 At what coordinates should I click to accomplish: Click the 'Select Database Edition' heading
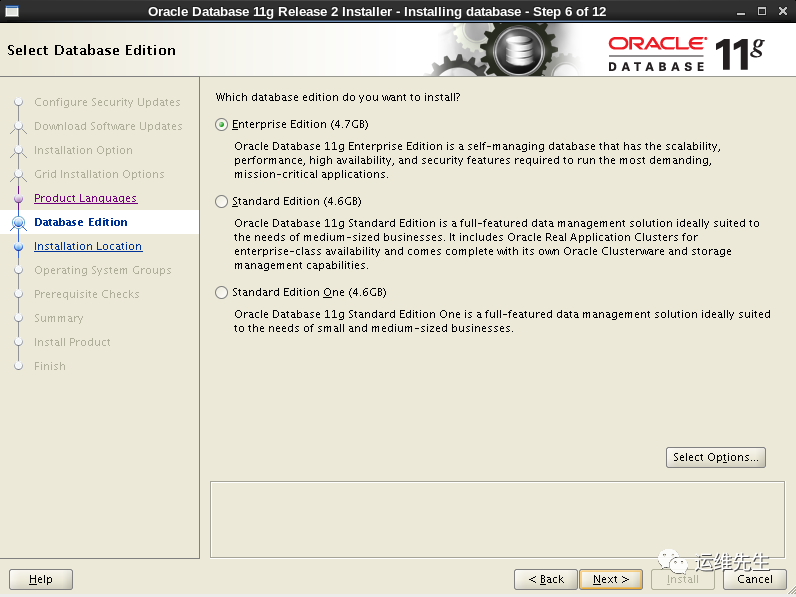(x=91, y=50)
